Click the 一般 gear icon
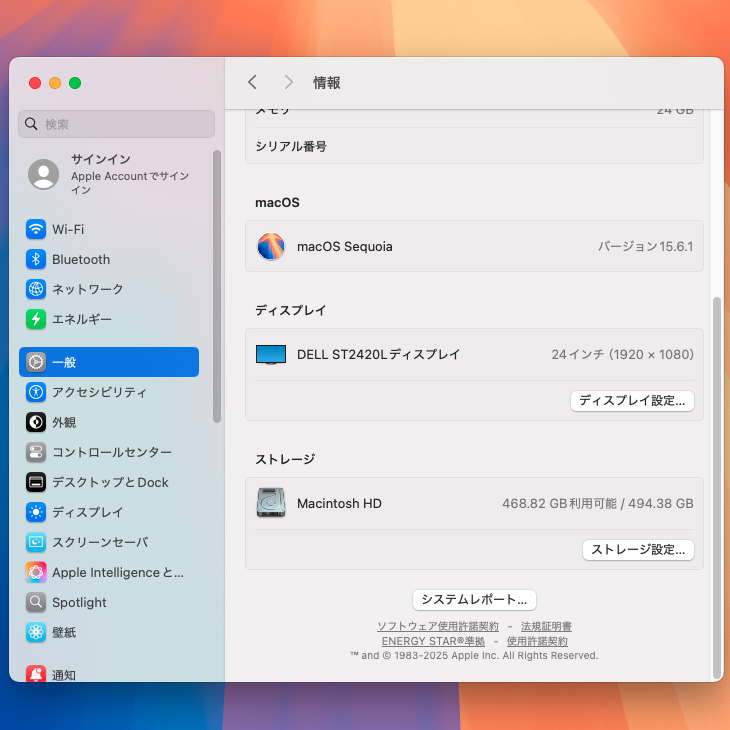Viewport: 730px width, 730px height. pos(36,362)
